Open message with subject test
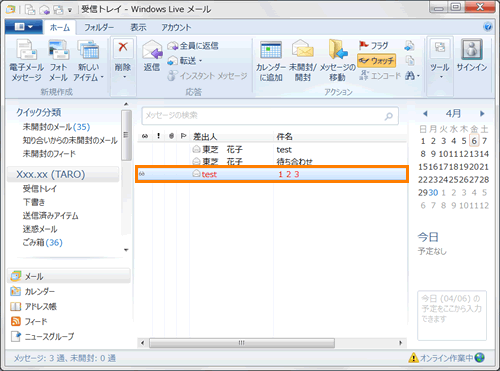Viewport: 500px width, 371px height. 272,150
